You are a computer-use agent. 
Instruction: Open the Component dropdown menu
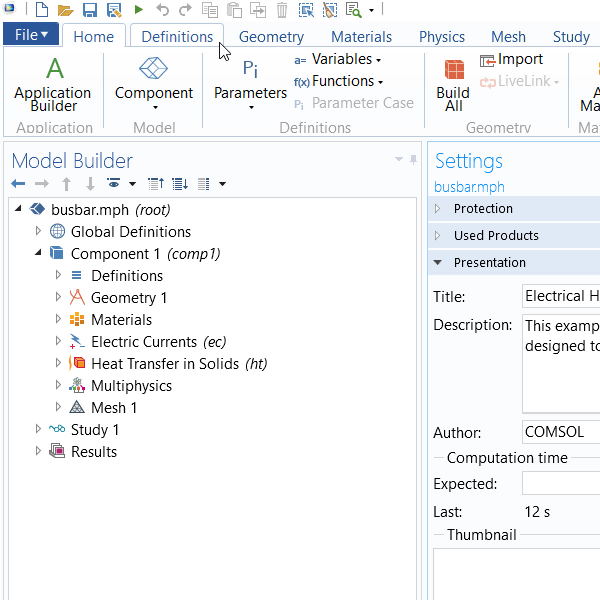(154, 94)
